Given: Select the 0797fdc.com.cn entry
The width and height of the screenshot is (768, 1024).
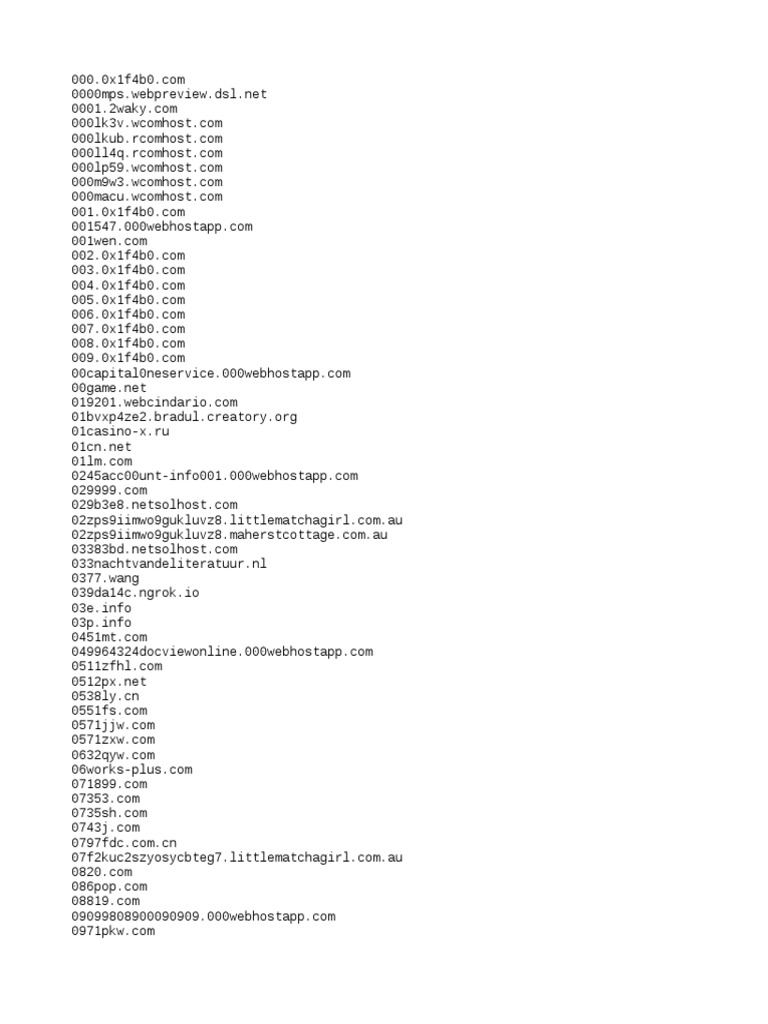Looking at the screenshot, I should (x=124, y=843).
